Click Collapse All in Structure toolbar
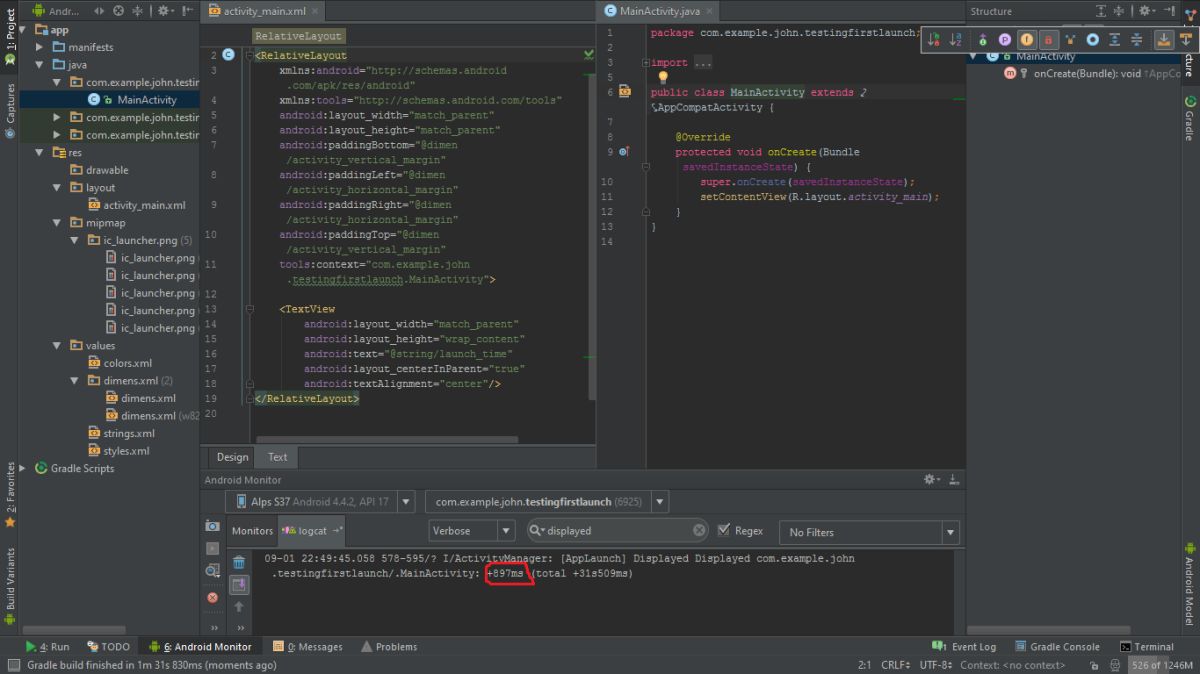 (x=1136, y=39)
